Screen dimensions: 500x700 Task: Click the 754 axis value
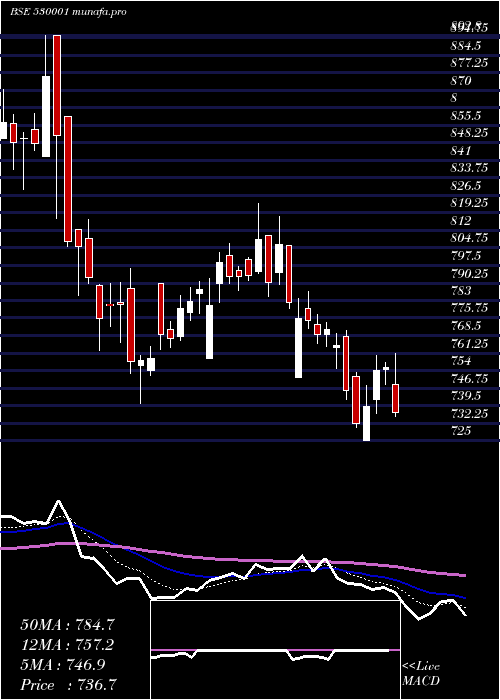[461, 360]
